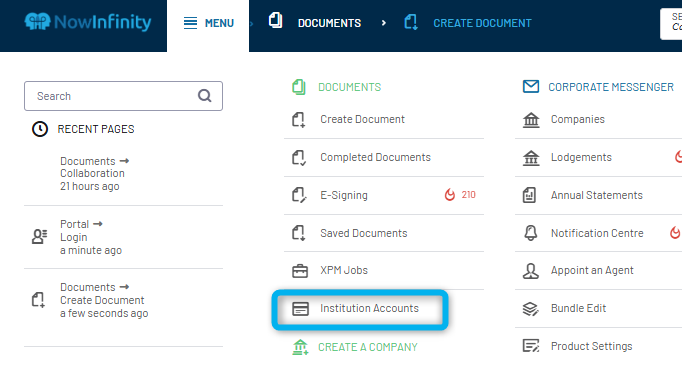
Task: Click the Institution Accounts card icon
Action: (x=300, y=308)
